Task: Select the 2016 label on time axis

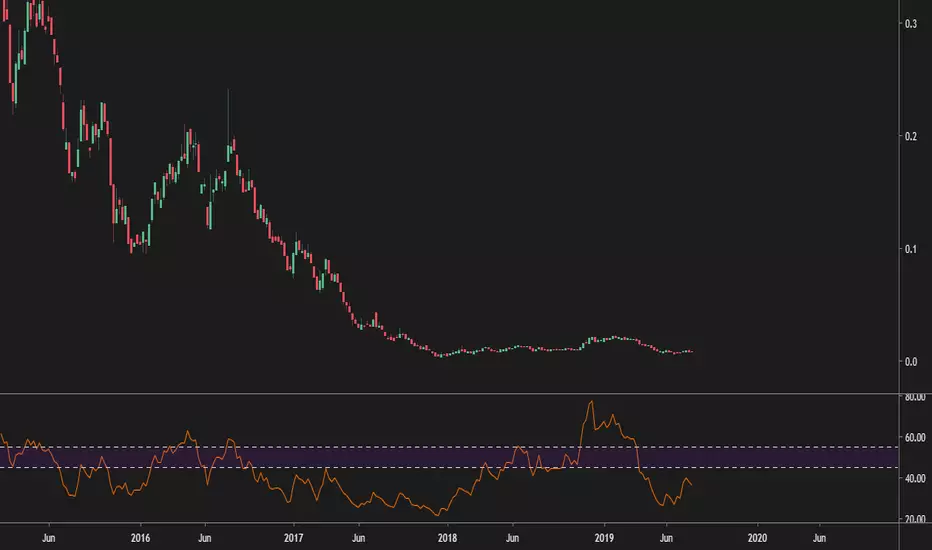Action: tap(140, 538)
